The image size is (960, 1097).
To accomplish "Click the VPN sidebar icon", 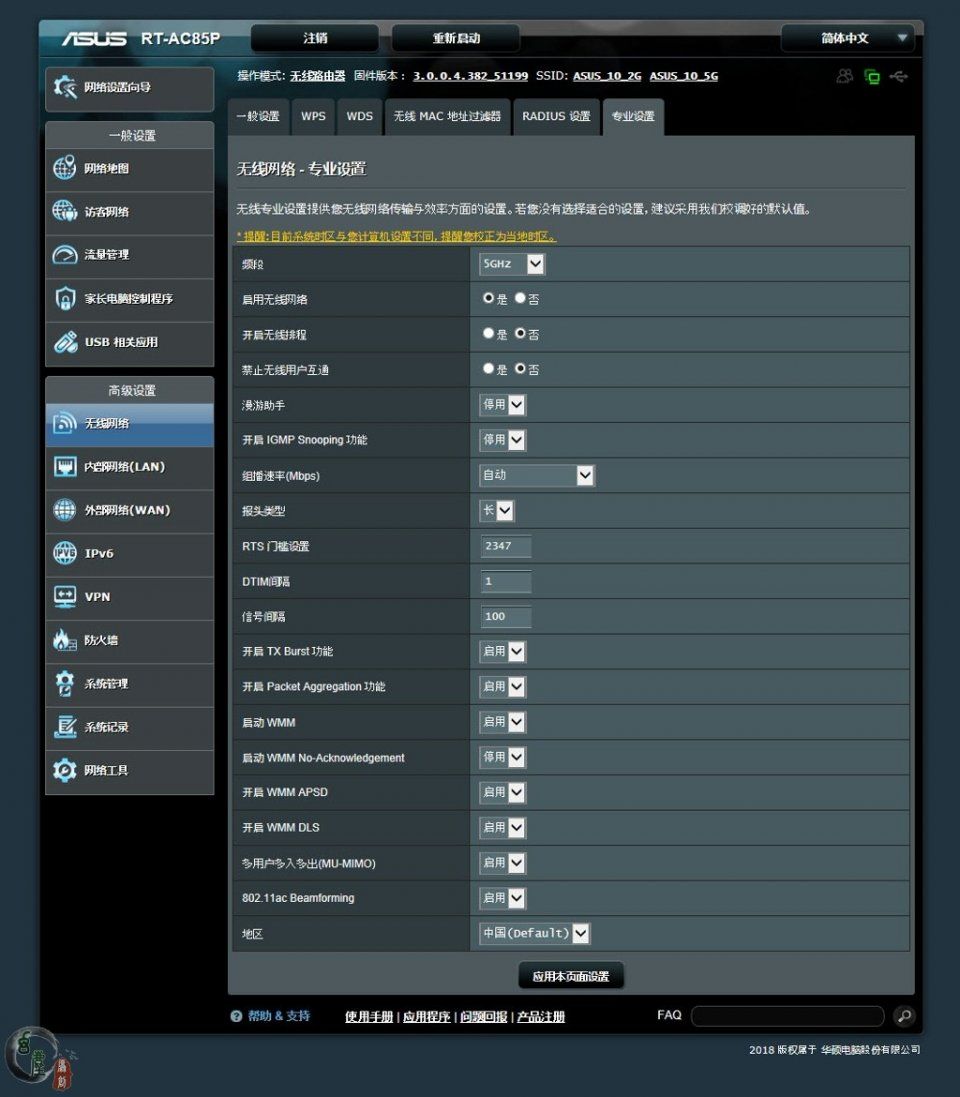I will 65,597.
